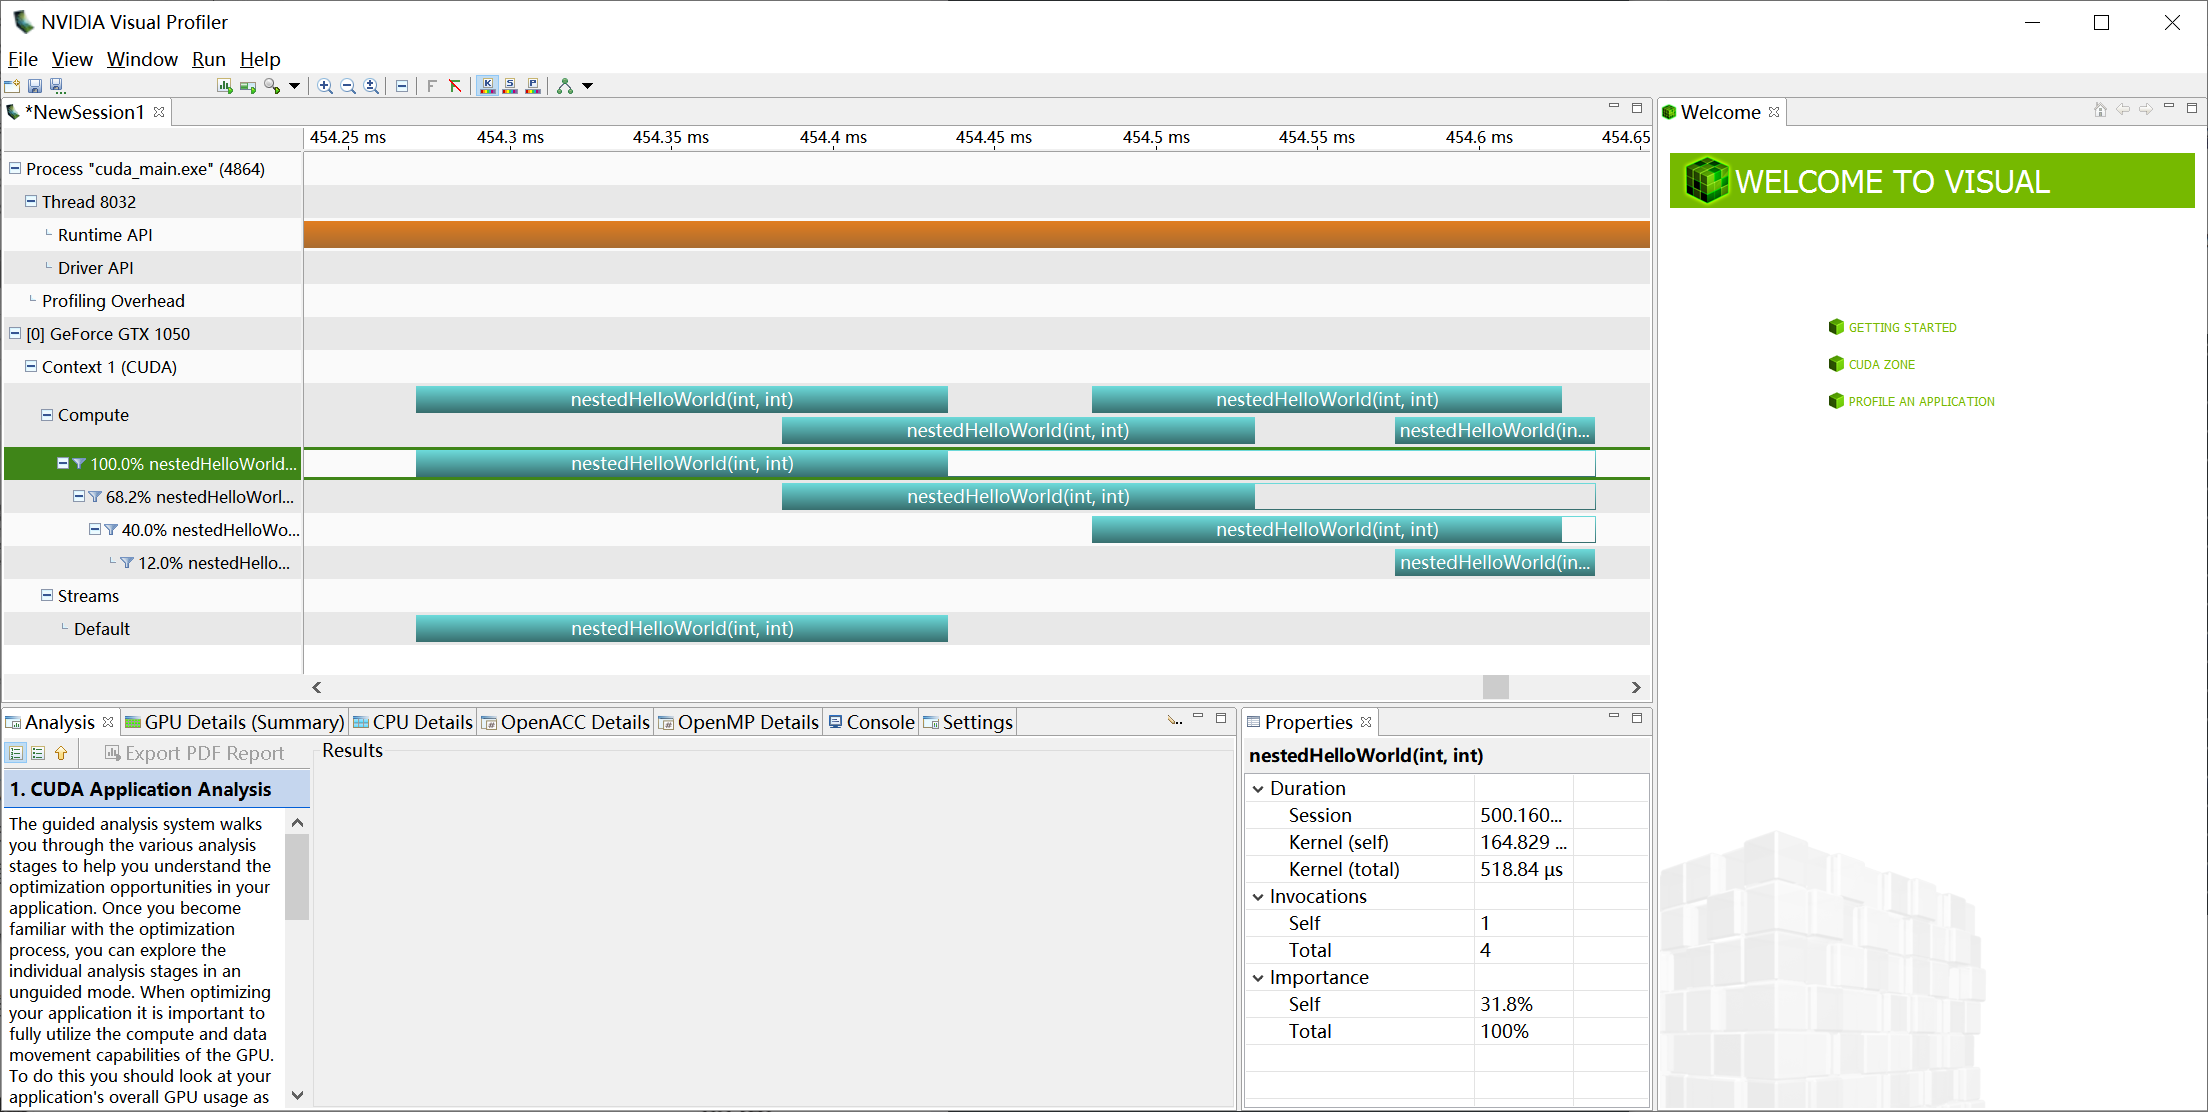
Task: Collapse the Streams row
Action: 47,595
